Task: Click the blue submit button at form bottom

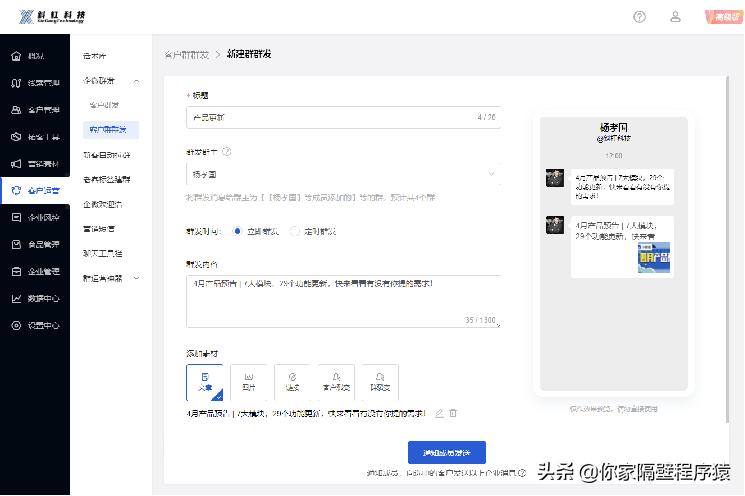Action: [x=447, y=452]
